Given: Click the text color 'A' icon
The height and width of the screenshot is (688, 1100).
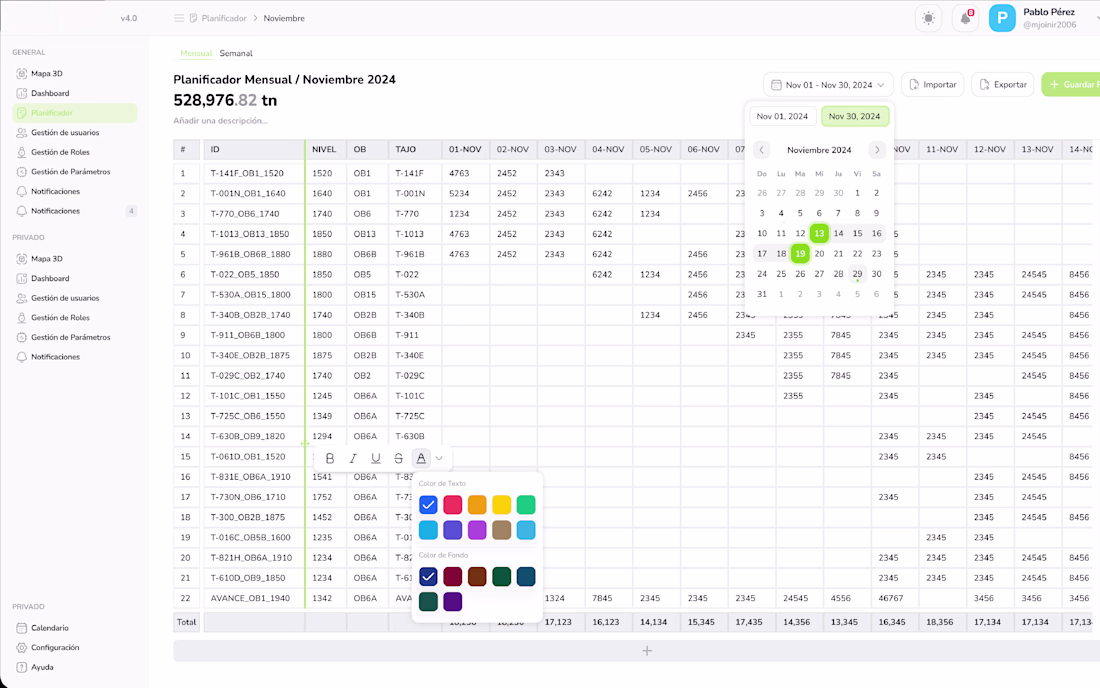Looking at the screenshot, I should coord(421,458).
